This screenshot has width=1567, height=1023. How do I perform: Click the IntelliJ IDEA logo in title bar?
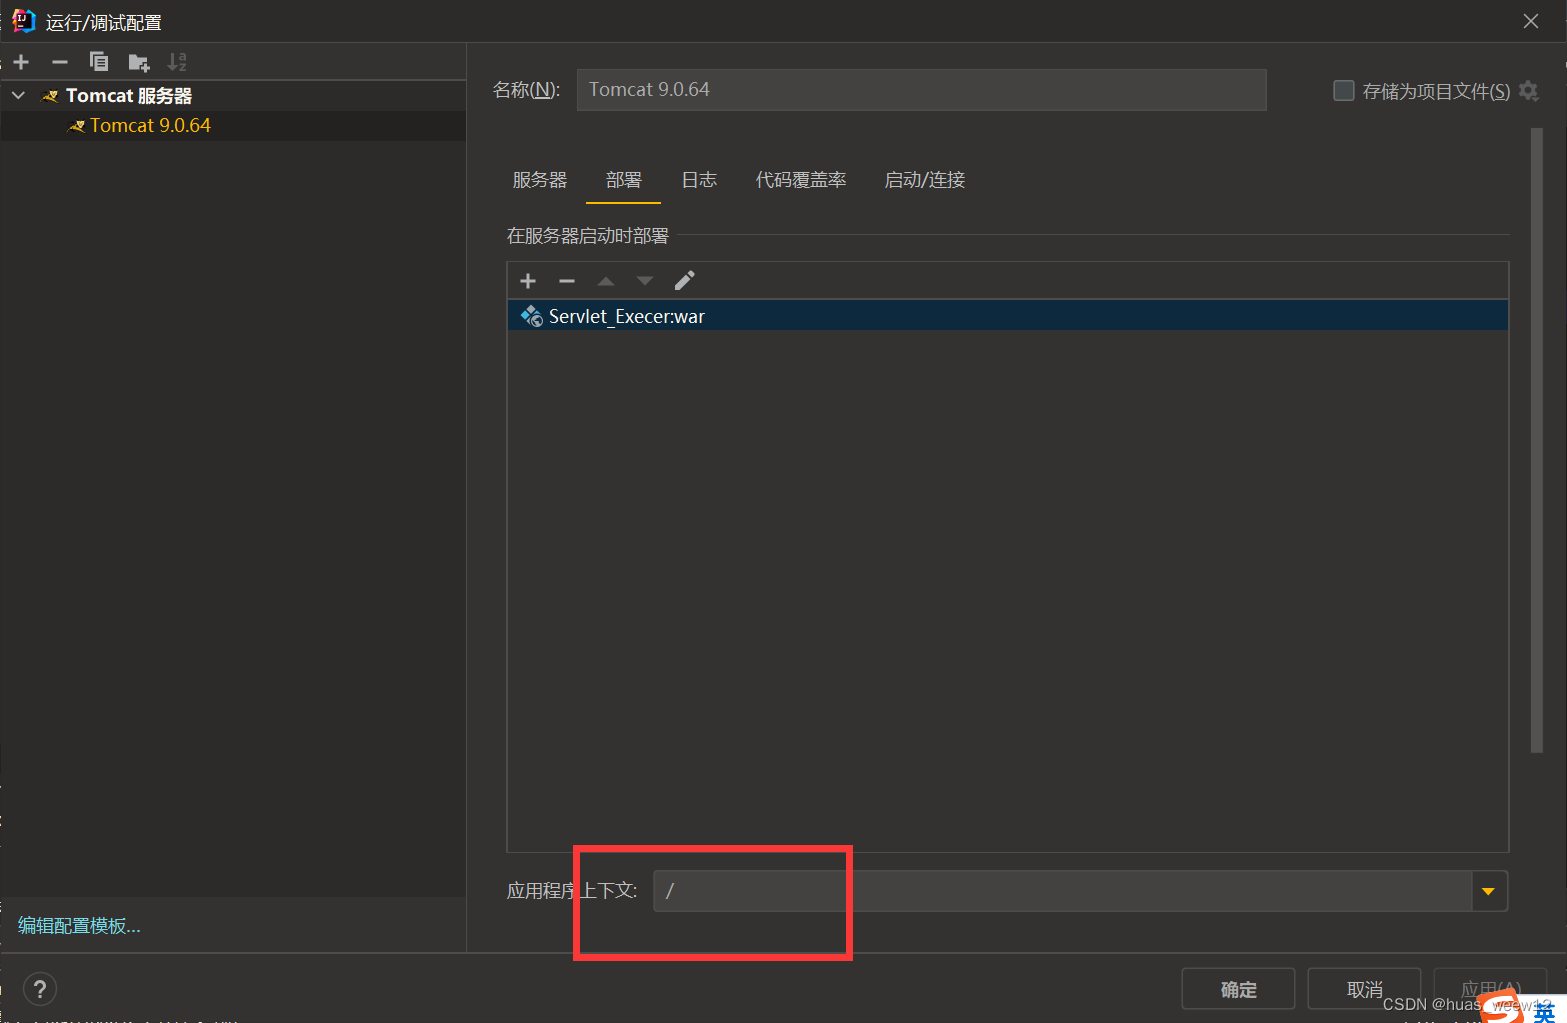(x=23, y=21)
